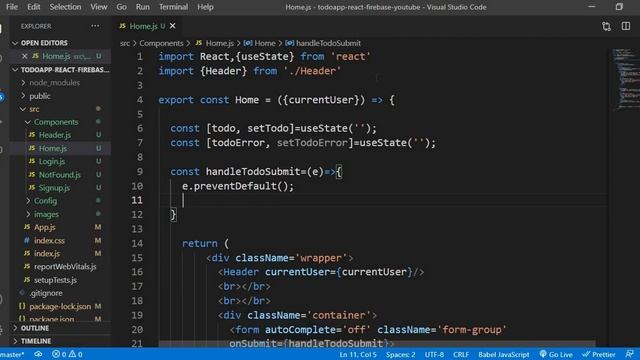Open Login.js in the file tree
Screen dimensions: 640x360
(52, 162)
